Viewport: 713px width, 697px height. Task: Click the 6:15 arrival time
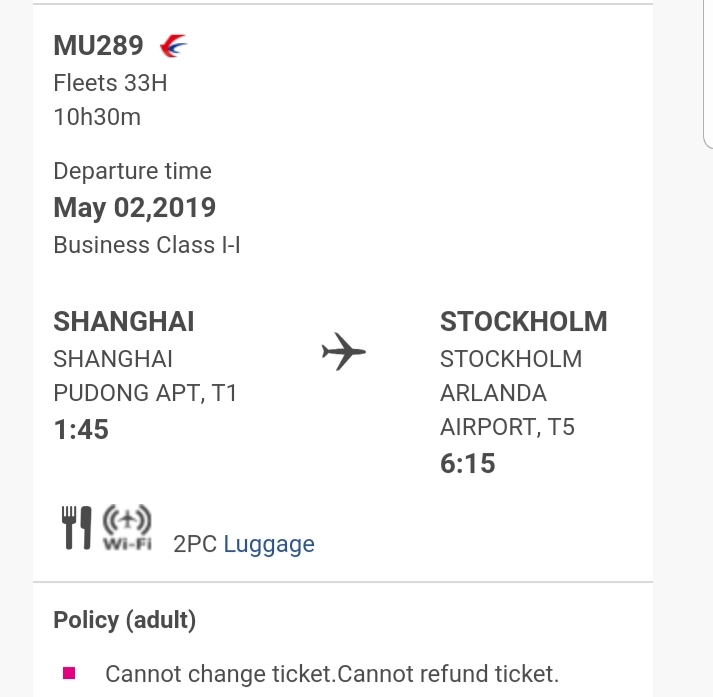click(468, 464)
